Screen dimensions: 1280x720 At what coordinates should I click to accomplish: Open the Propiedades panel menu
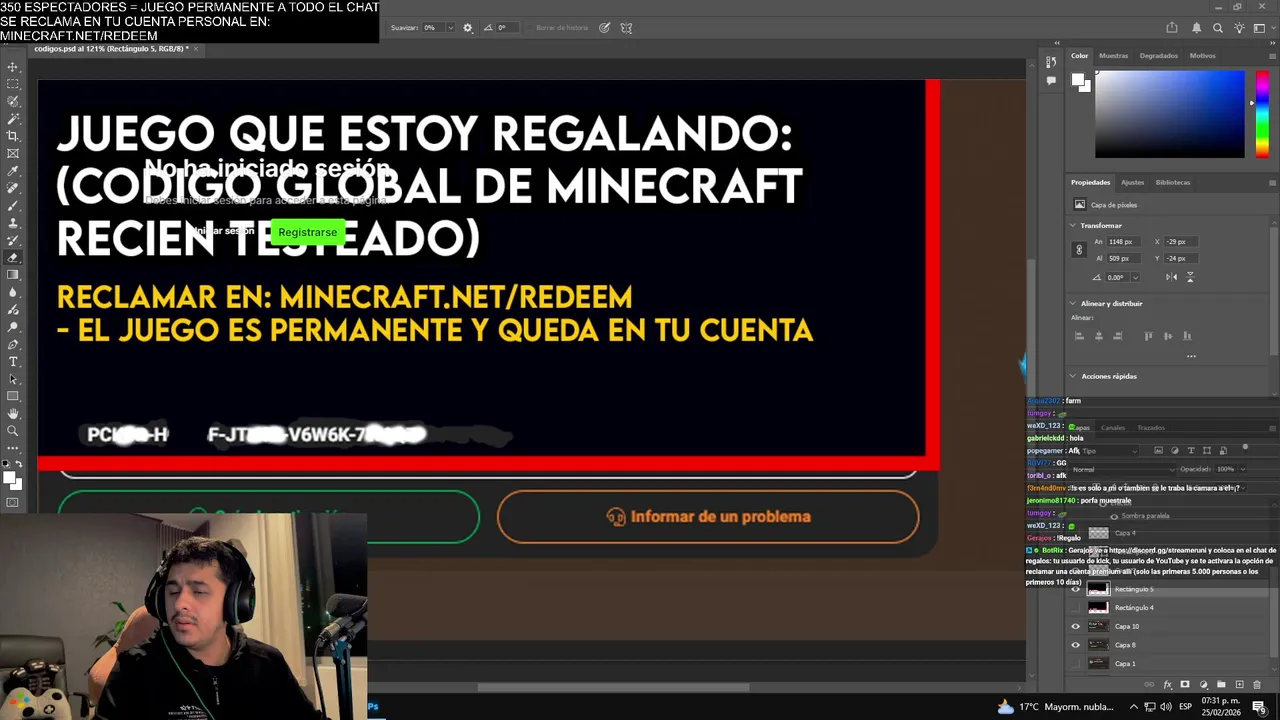point(1272,183)
